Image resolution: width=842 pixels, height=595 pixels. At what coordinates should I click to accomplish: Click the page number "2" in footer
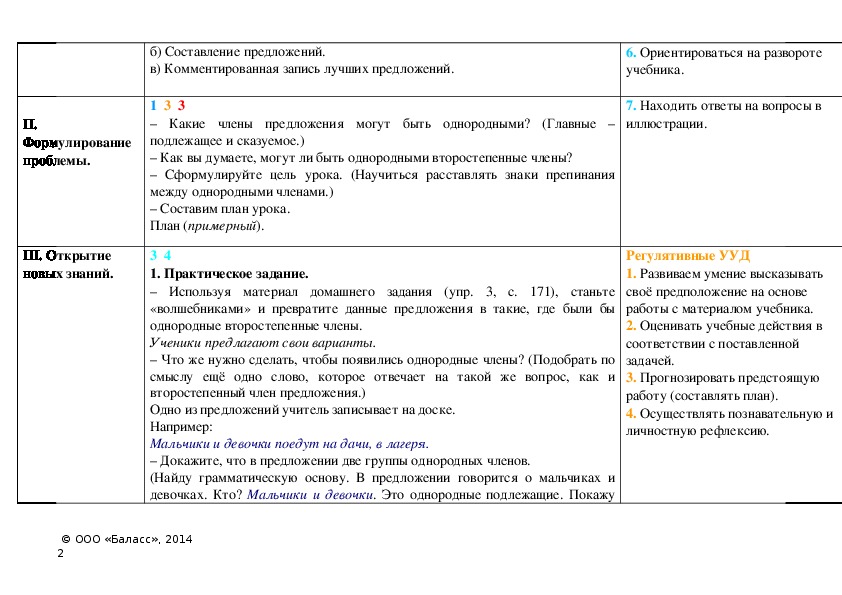point(61,554)
